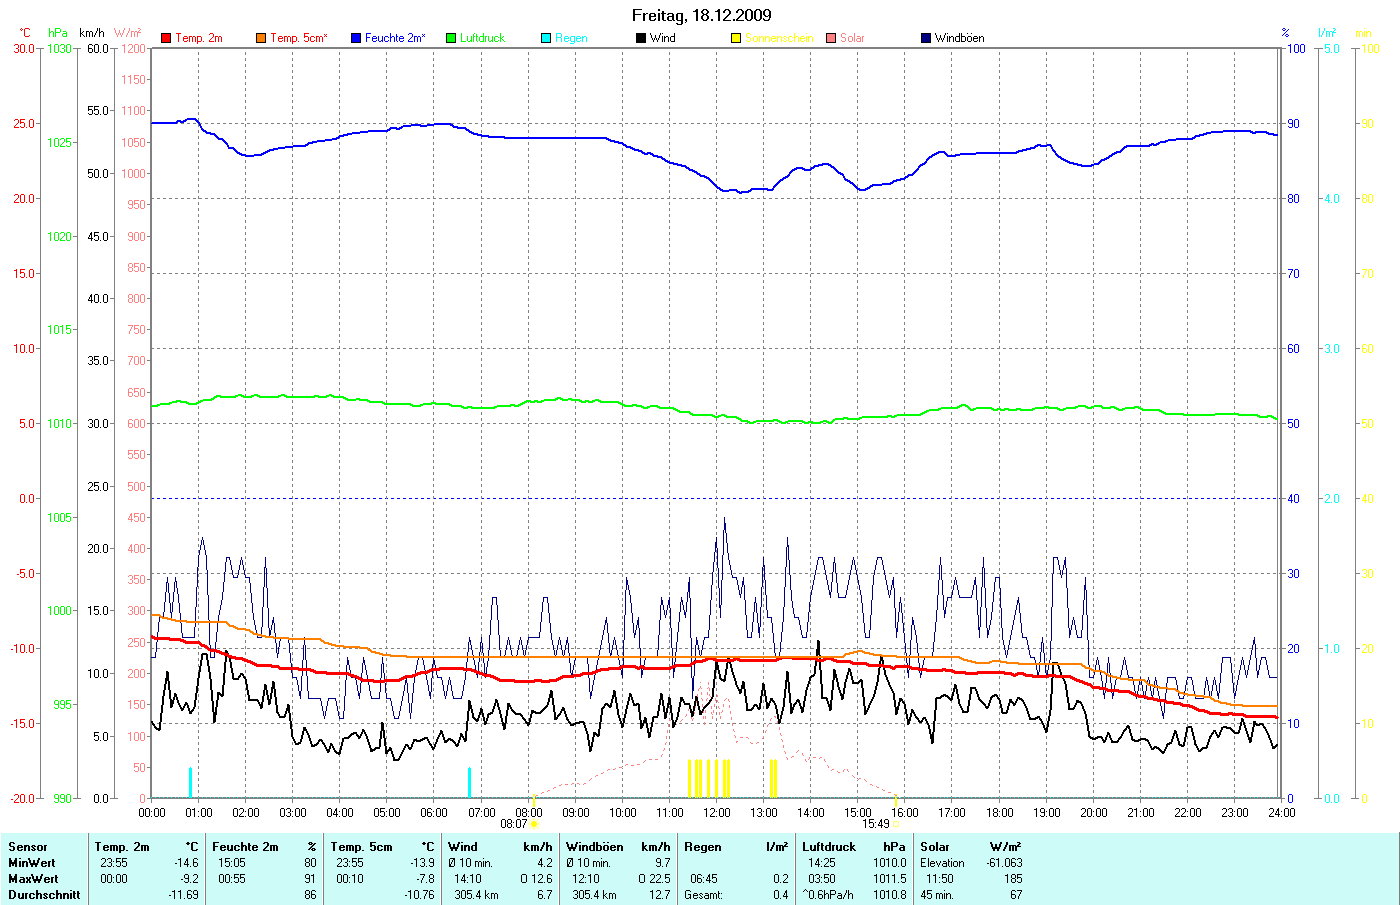
Task: Click the Durchschnitt row label
Action: click(x=44, y=895)
